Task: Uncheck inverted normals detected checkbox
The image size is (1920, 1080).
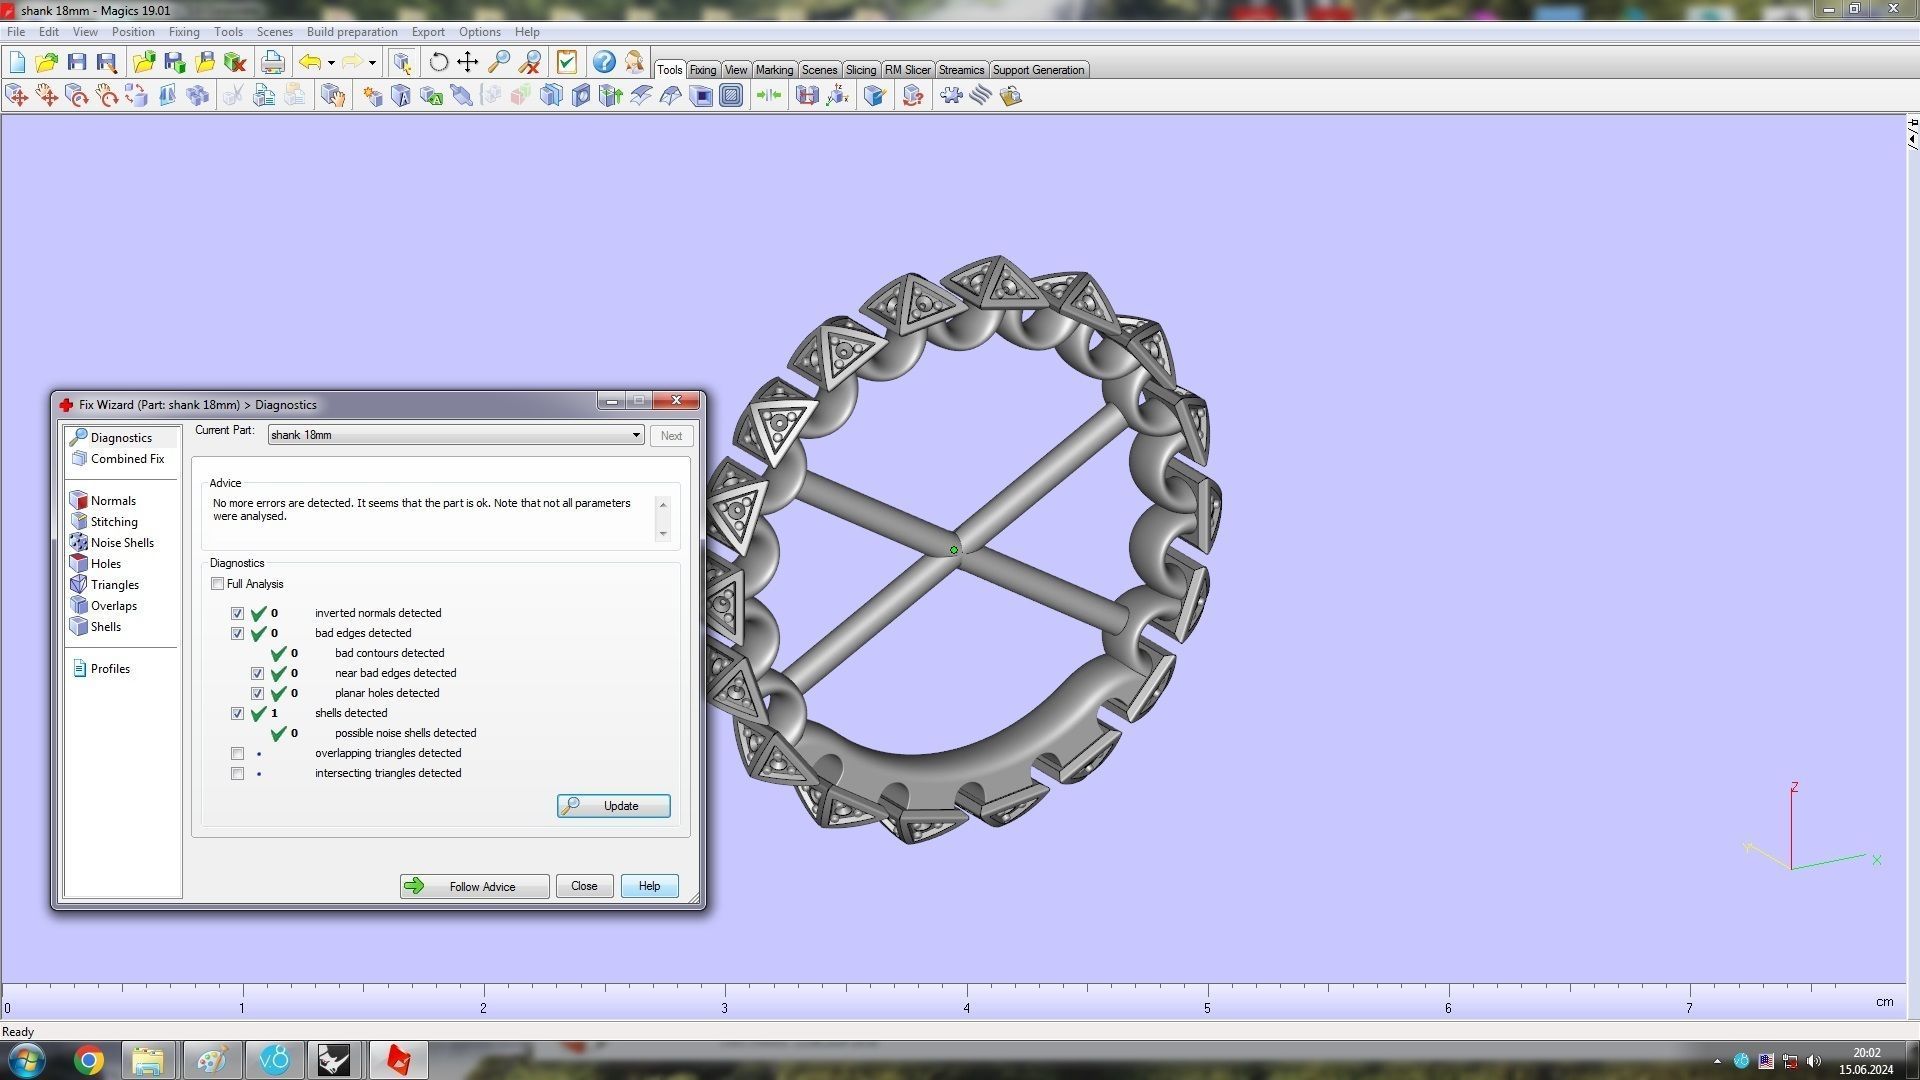Action: click(237, 614)
